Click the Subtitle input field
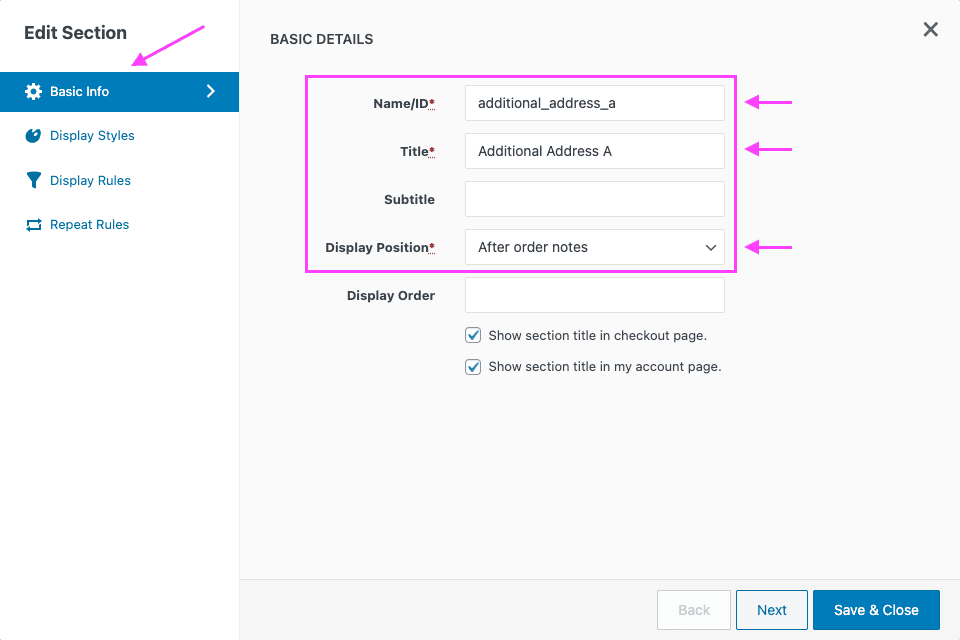 pyautogui.click(x=595, y=199)
